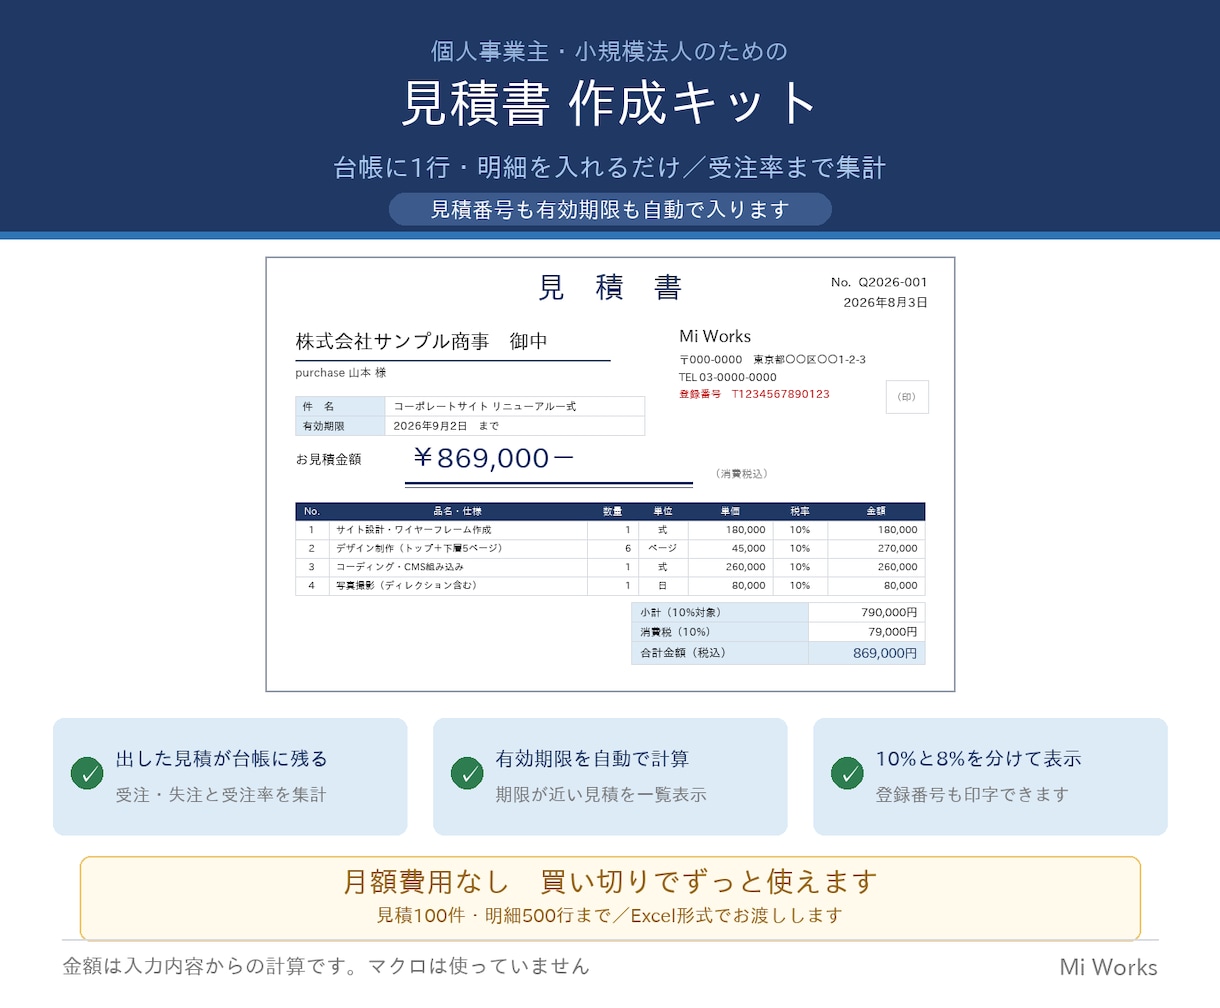This screenshot has height=1008, width=1220.
Task: Click the 金額 cell 80,000 in the 写真撮影 row
Action: [876, 585]
